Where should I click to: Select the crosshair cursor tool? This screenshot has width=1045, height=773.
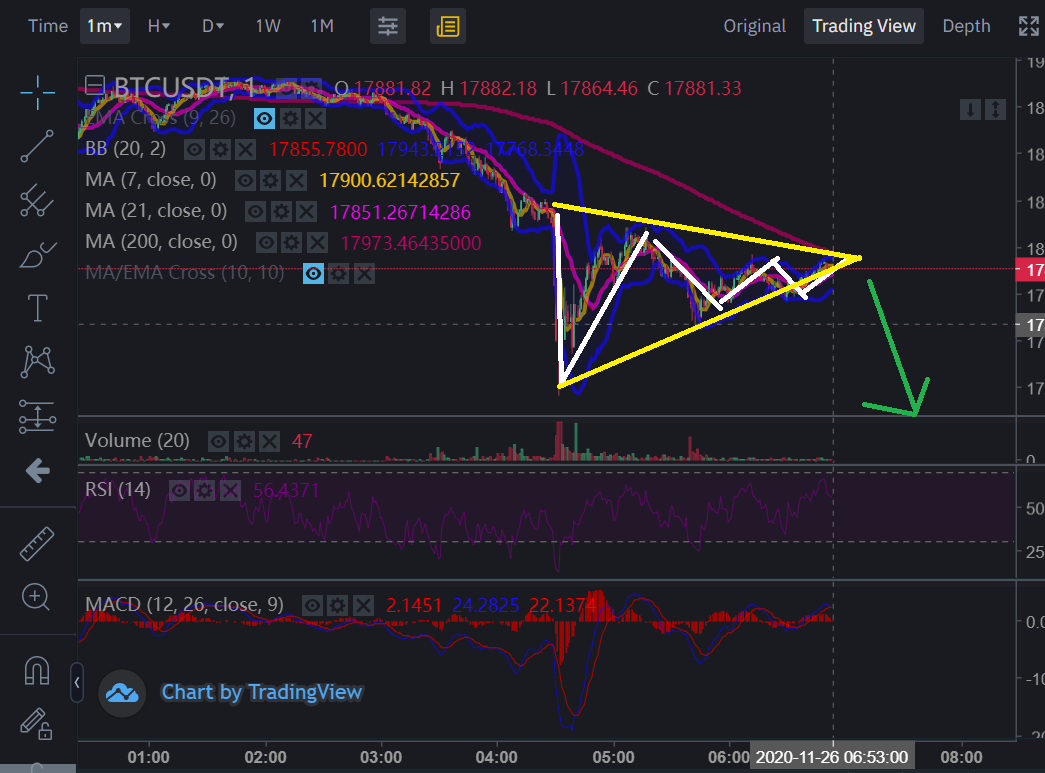coord(37,93)
